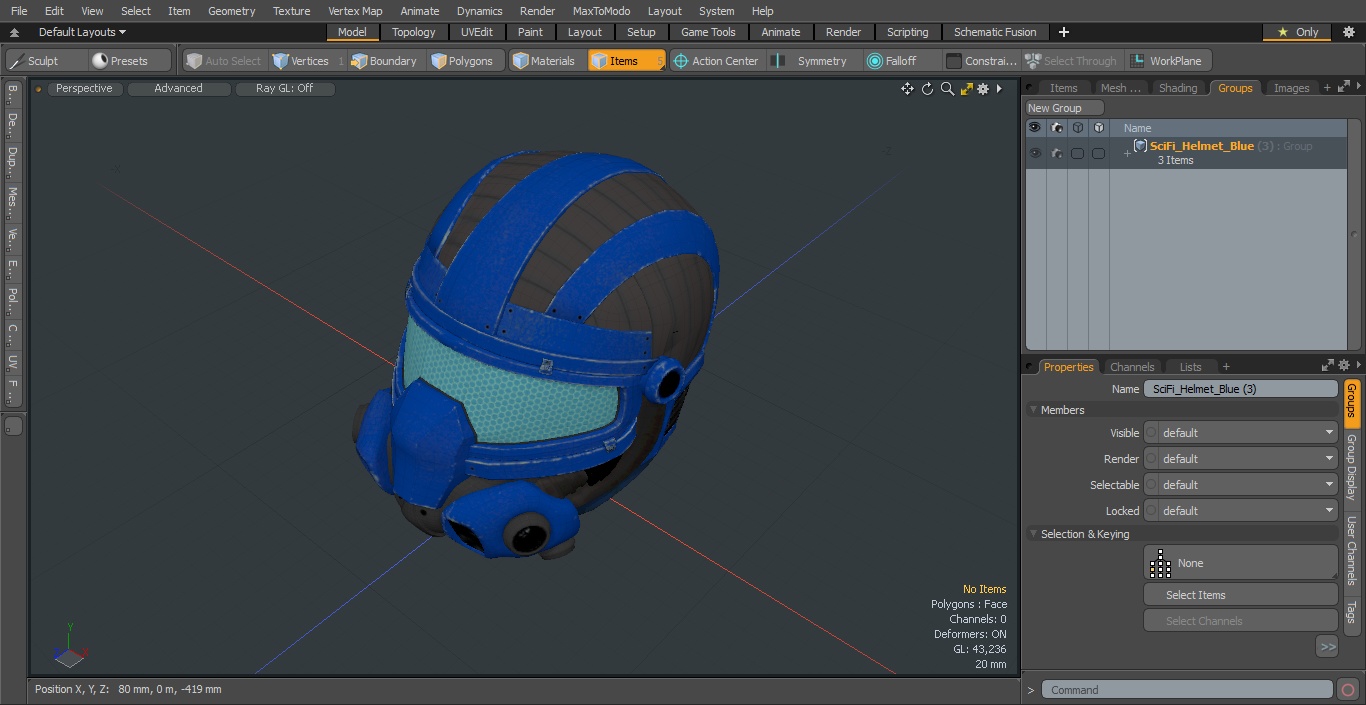Click the group Name input field
1366x705 pixels.
coord(1241,389)
